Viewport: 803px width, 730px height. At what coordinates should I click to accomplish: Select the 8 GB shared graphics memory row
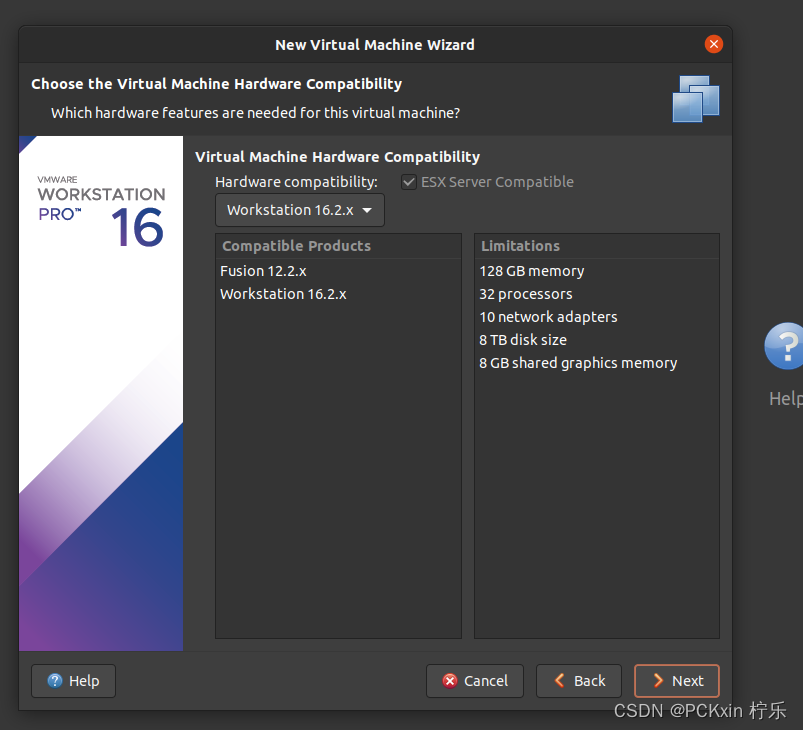597,363
